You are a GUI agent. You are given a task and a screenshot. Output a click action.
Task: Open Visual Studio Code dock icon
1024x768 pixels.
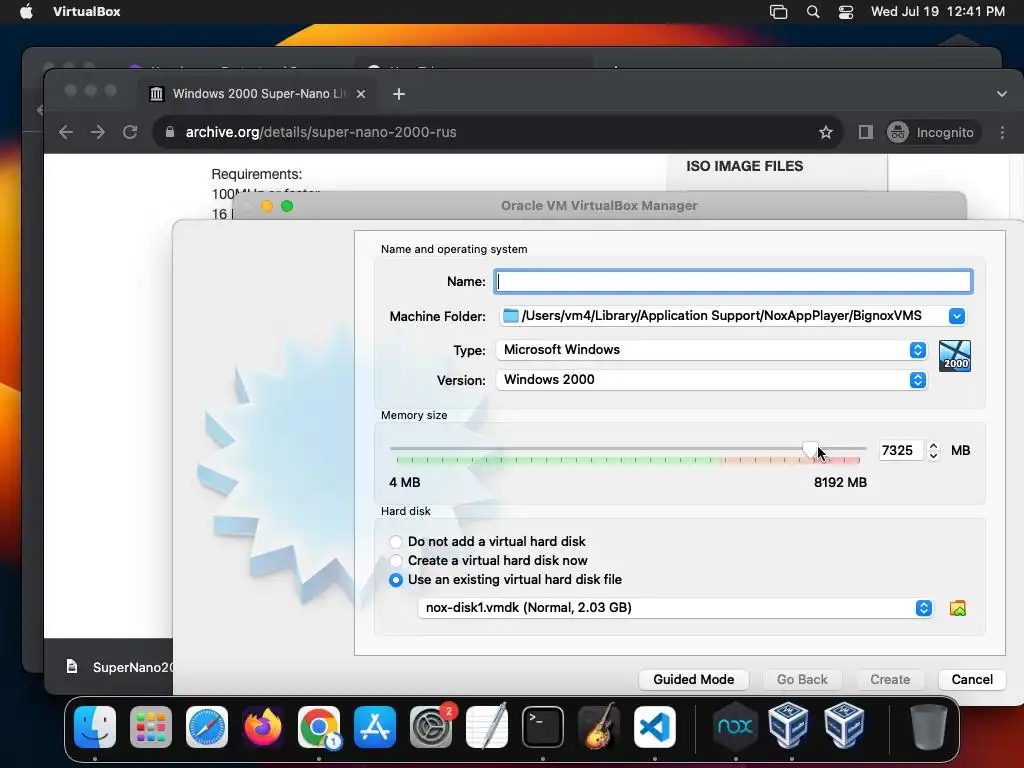tap(655, 726)
